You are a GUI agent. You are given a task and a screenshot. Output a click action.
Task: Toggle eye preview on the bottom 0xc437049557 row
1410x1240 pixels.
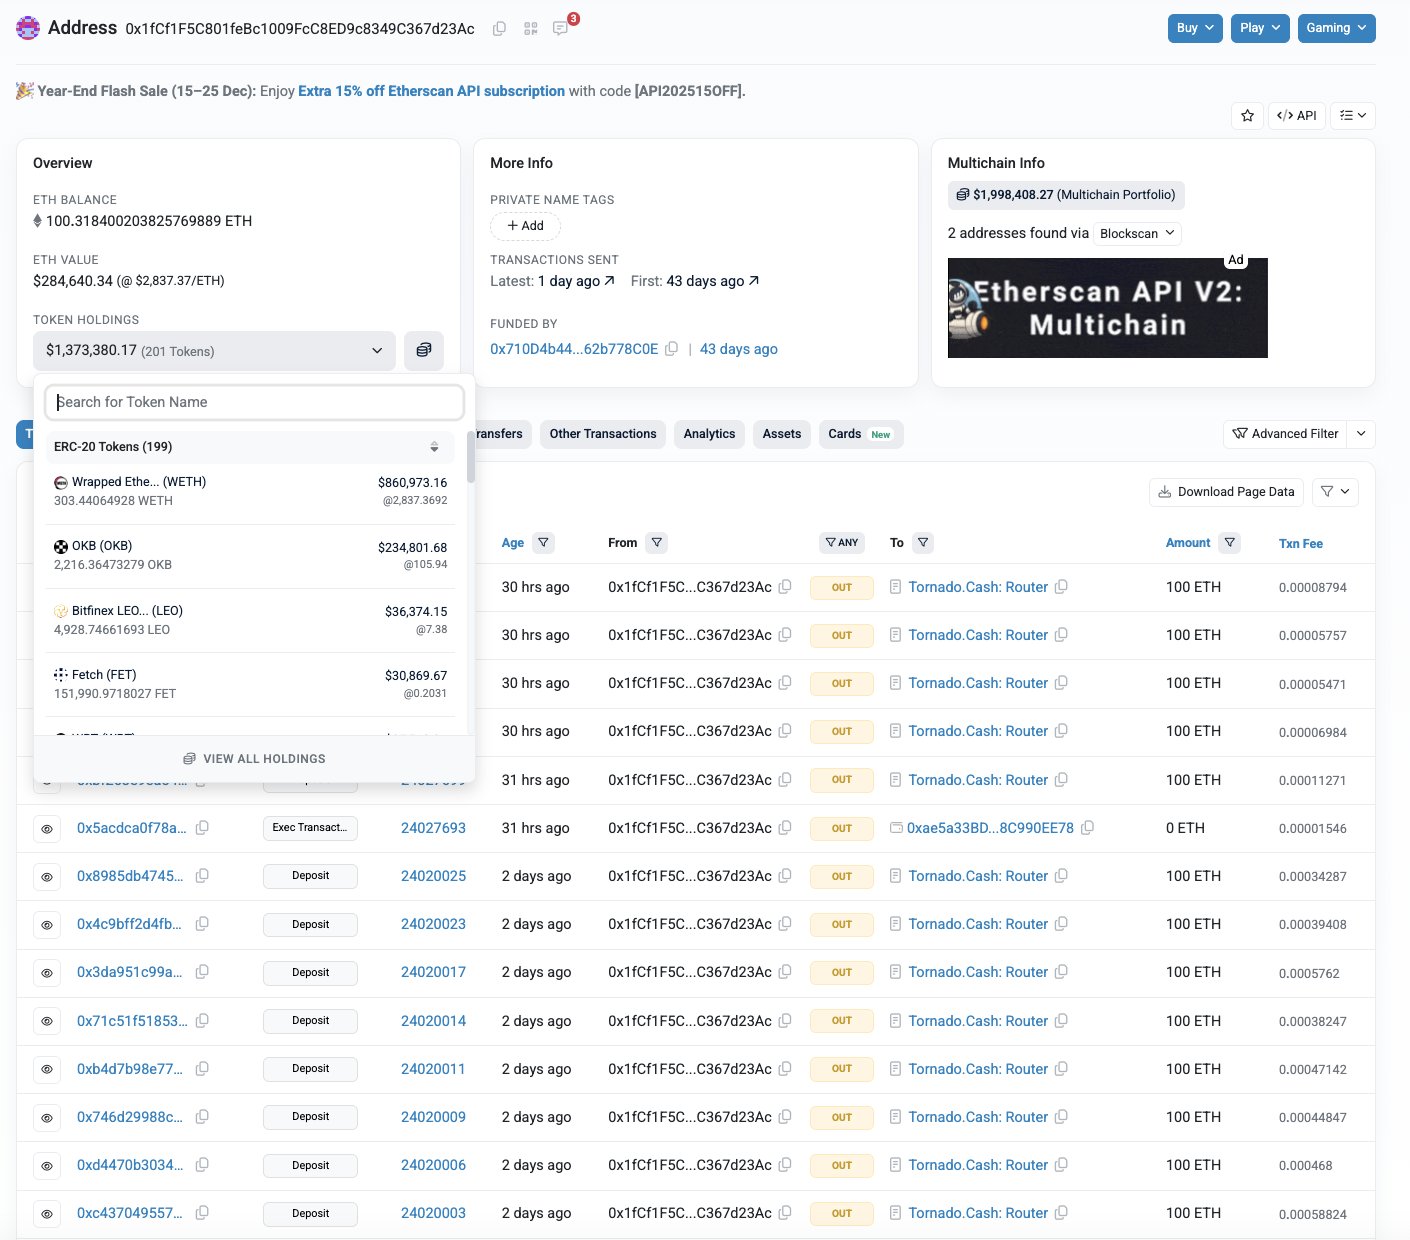point(47,1213)
